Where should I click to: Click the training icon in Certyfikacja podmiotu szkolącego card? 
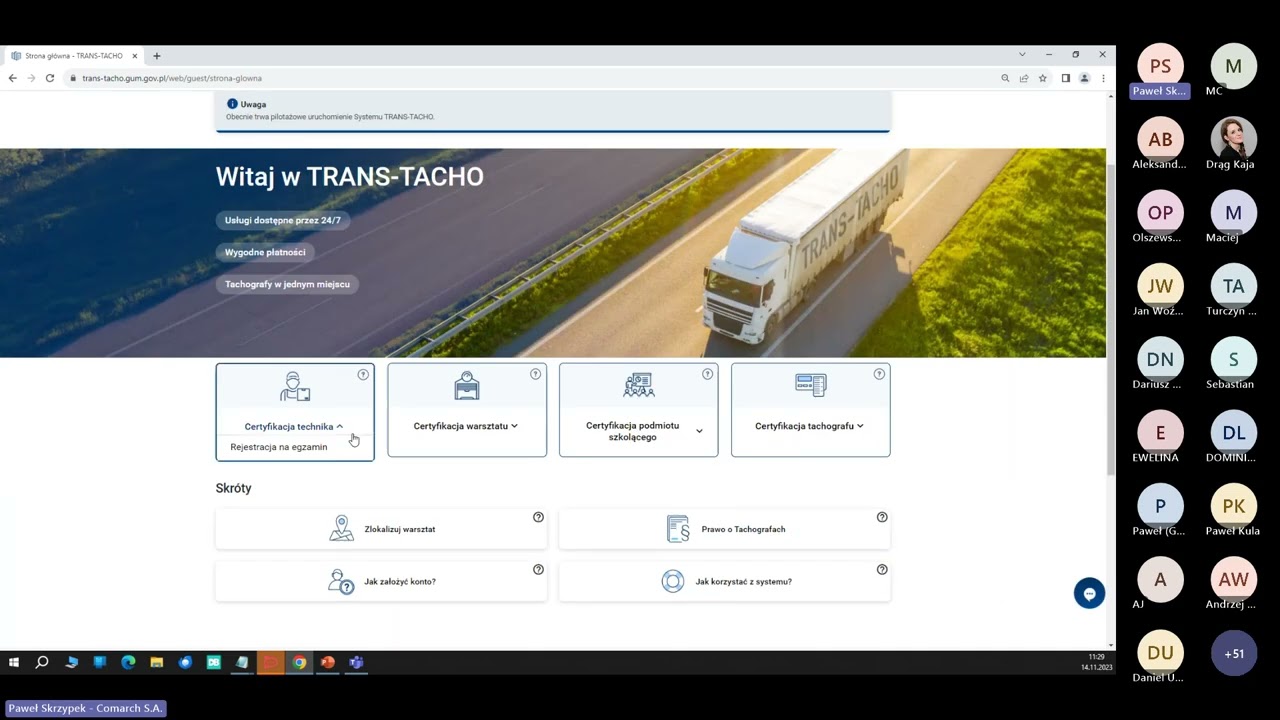[639, 385]
